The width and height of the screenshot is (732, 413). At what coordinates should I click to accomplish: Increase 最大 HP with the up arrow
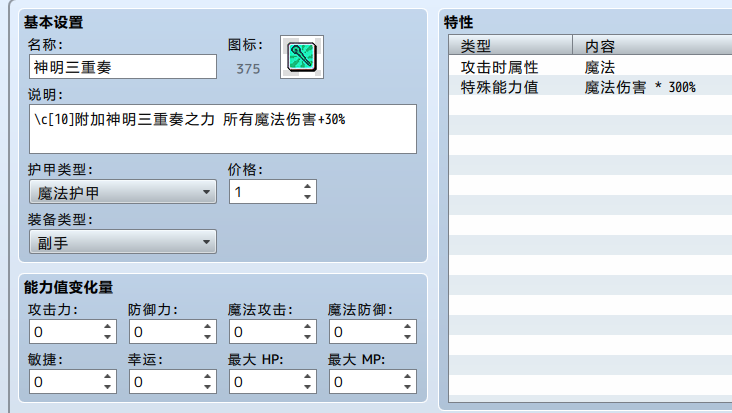(x=307, y=376)
